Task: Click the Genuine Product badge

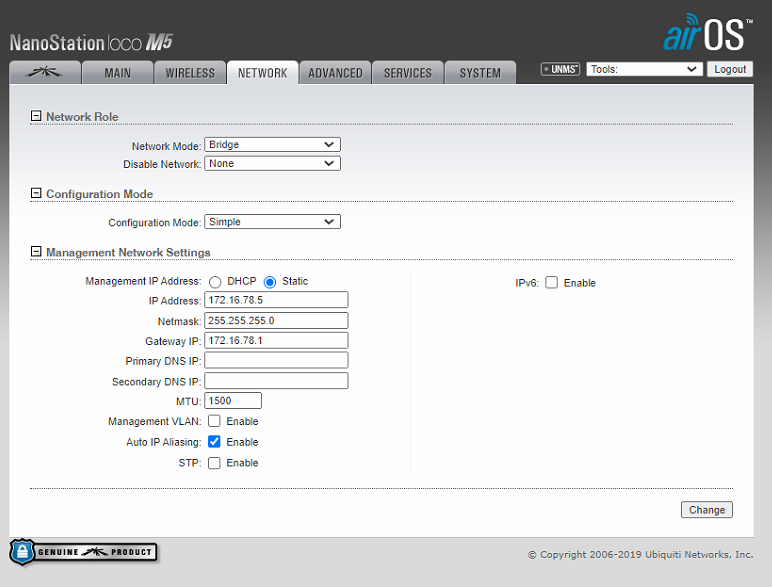Action: 84,552
